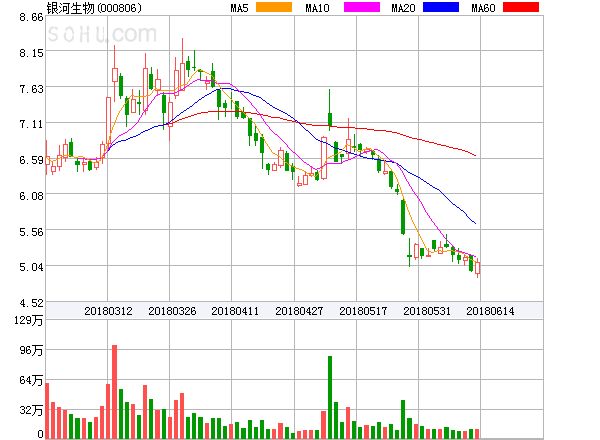
Task: Click the MA10 legend label
Action: point(317,8)
